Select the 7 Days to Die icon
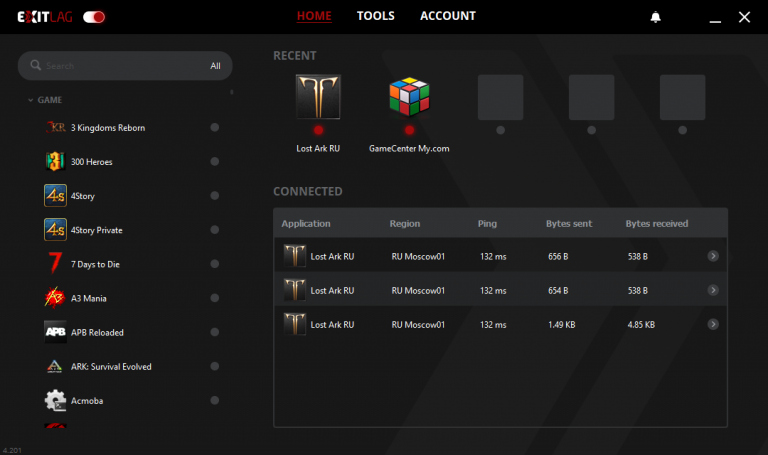768x455 pixels. 55,263
